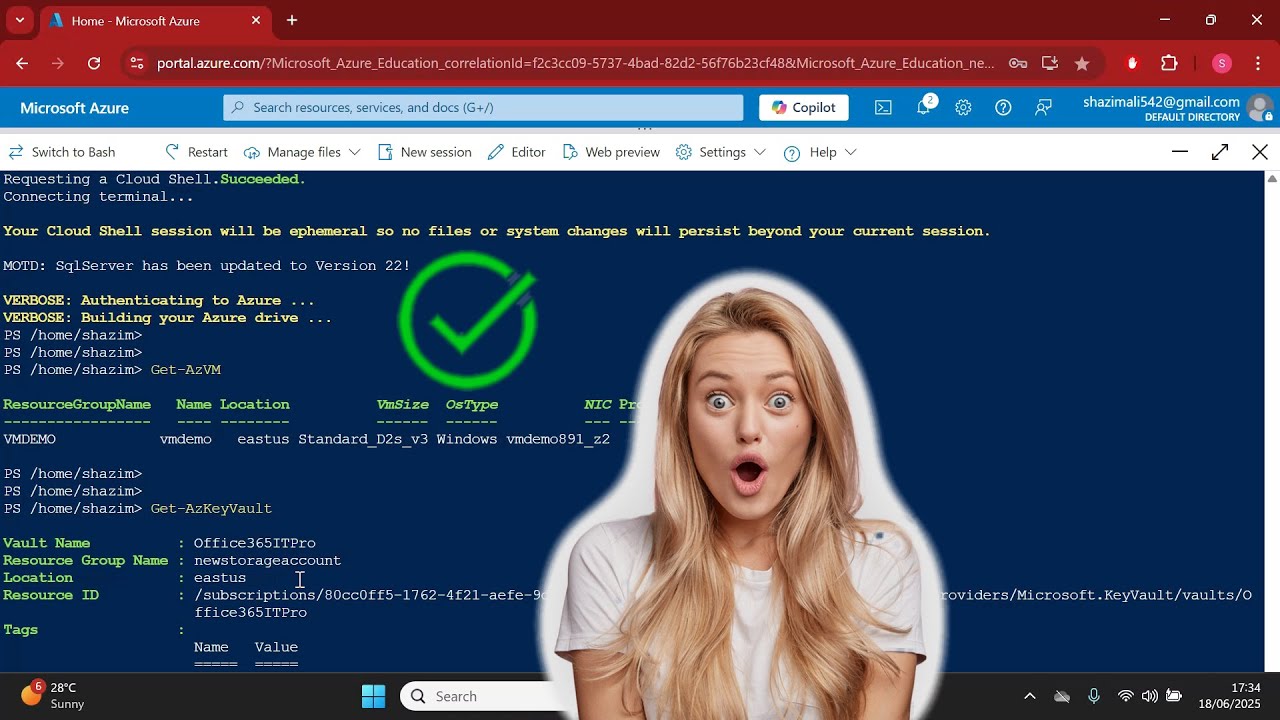Click the Microsoft Azure home link
The width and height of the screenshot is (1280, 720).
tap(74, 108)
